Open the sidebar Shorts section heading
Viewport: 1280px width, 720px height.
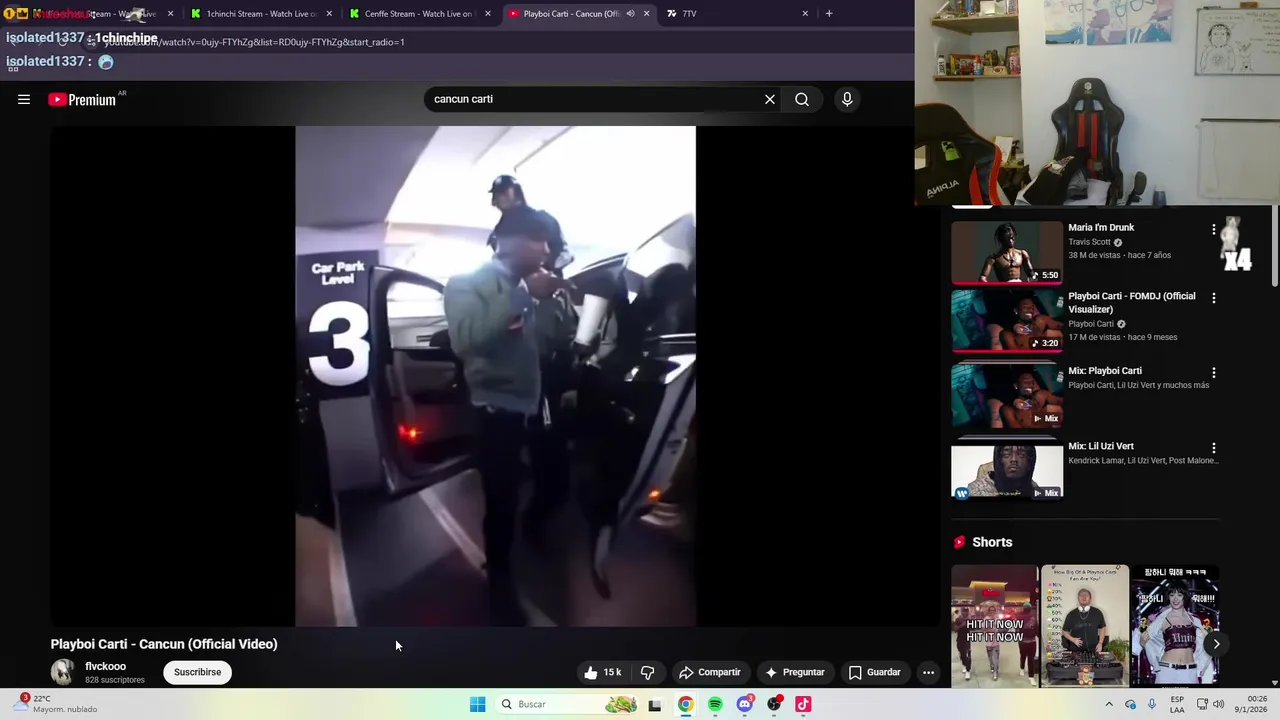992,542
